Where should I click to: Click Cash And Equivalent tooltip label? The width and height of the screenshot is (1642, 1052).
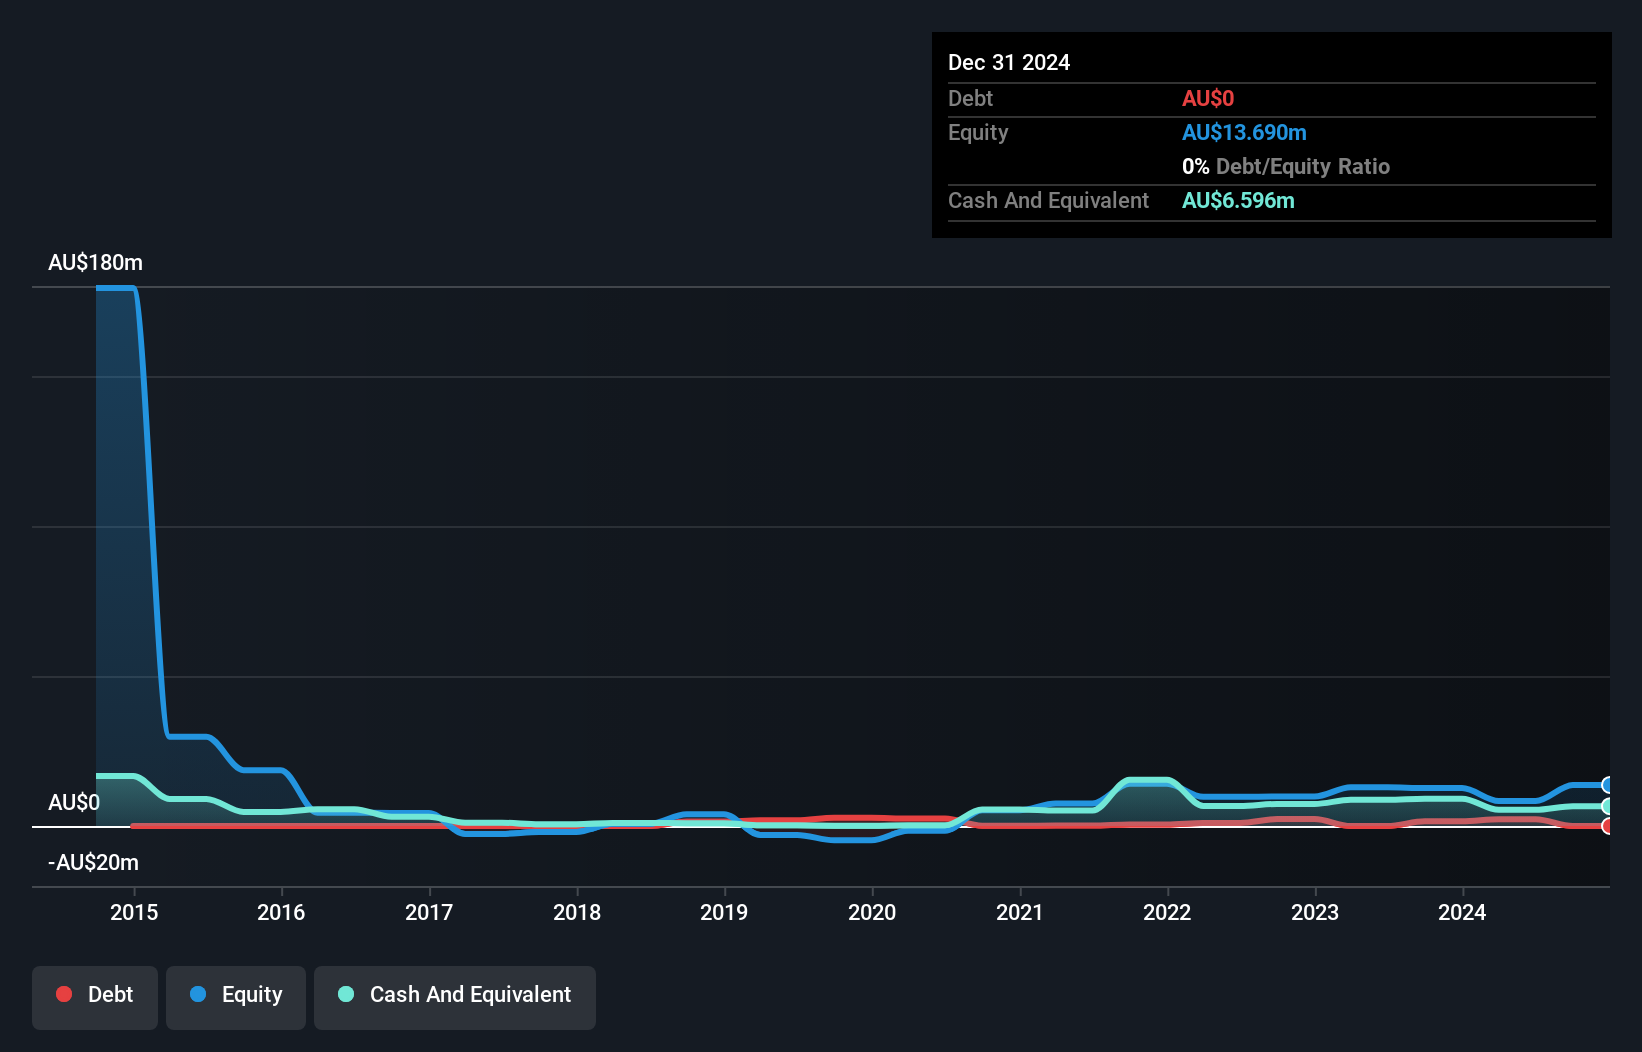1048,201
